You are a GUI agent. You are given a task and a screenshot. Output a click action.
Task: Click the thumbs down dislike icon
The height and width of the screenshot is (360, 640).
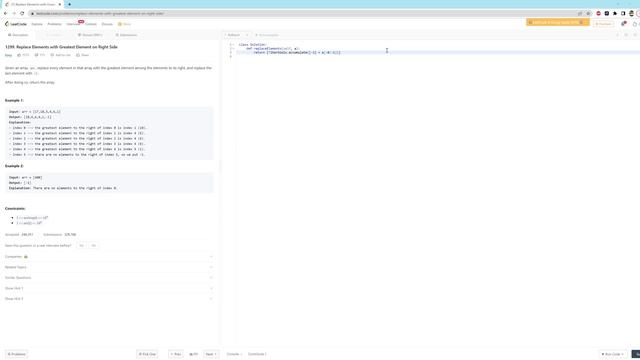(36, 55)
